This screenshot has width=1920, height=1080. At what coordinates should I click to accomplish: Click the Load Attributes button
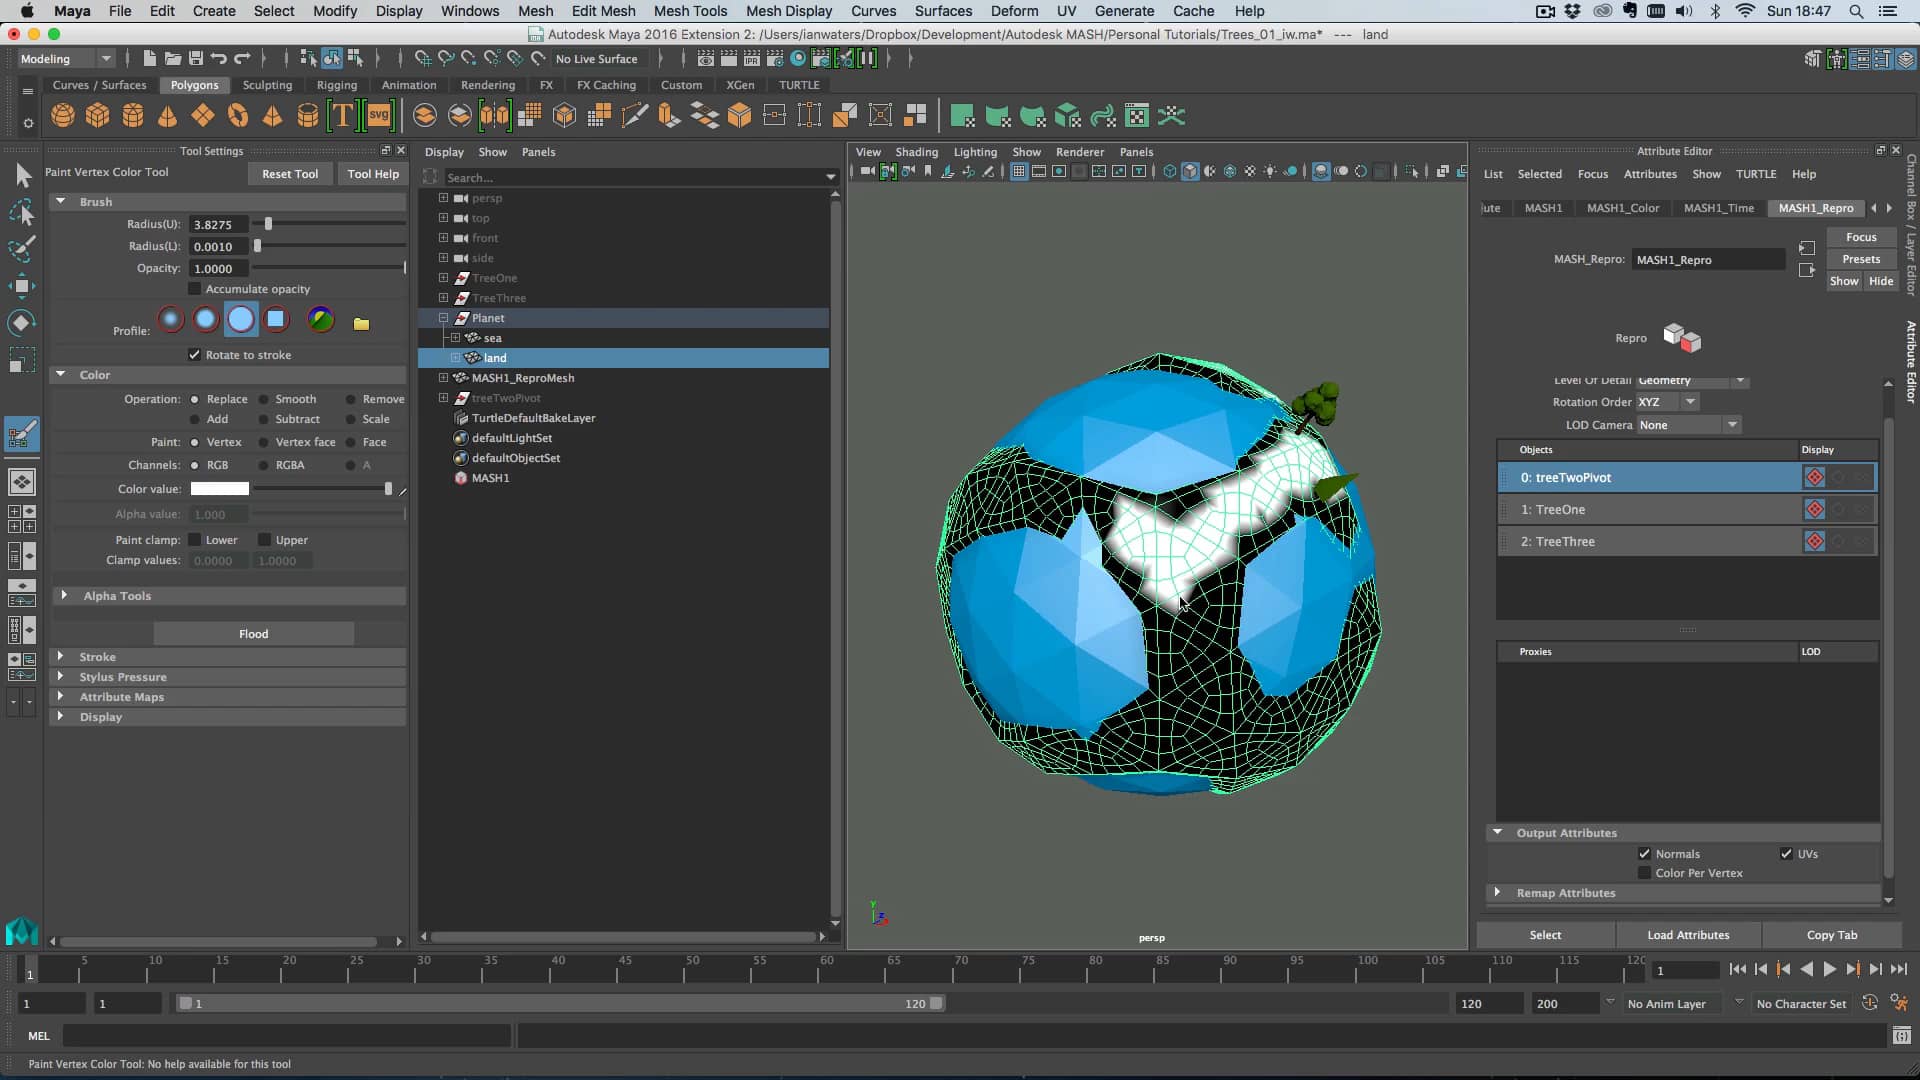1688,934
